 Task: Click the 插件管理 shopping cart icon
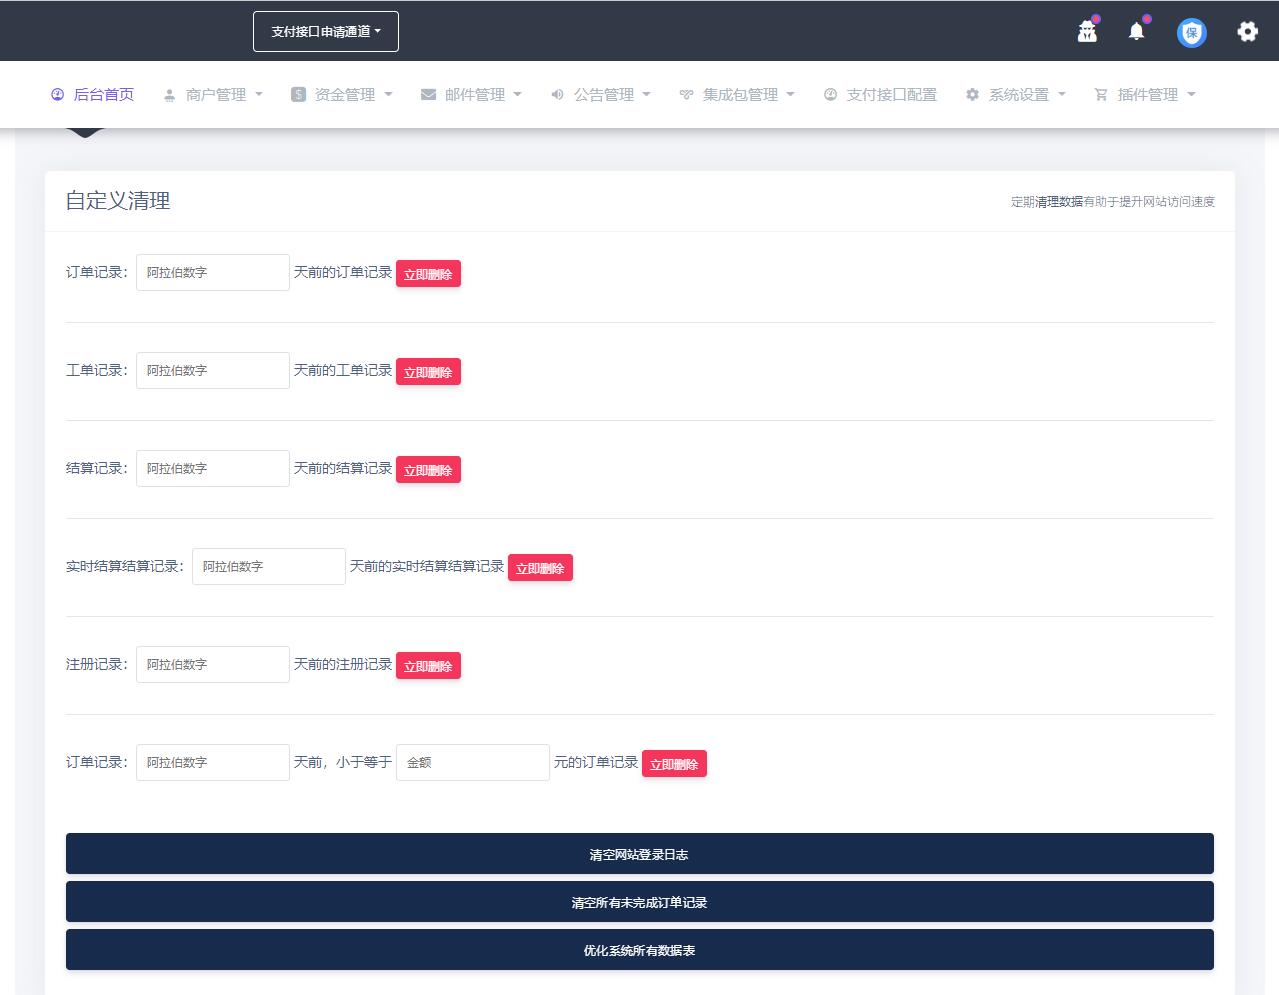click(x=1101, y=95)
